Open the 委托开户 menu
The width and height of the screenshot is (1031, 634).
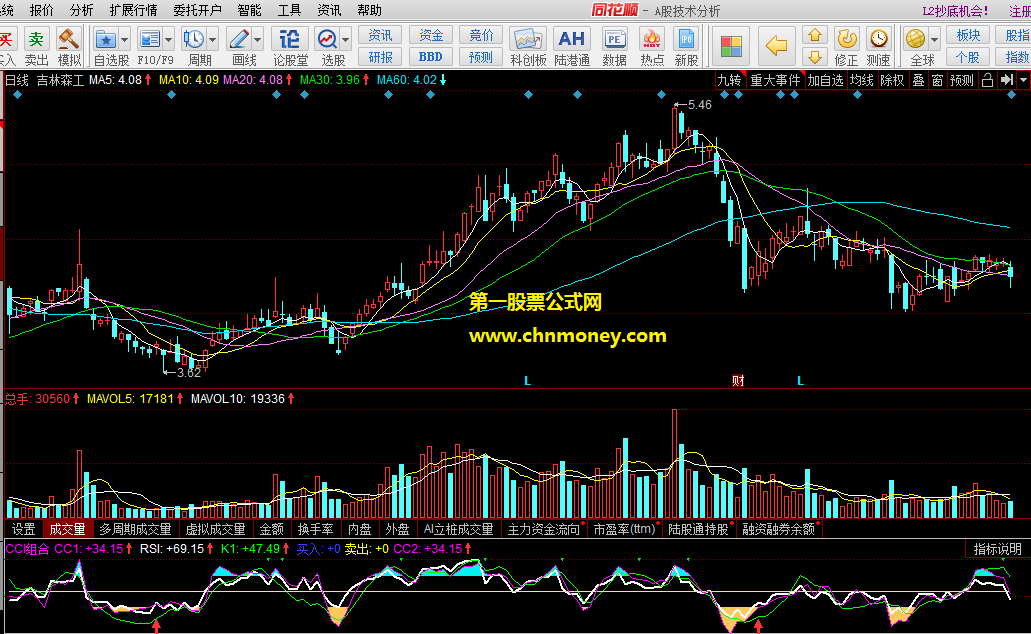(197, 11)
